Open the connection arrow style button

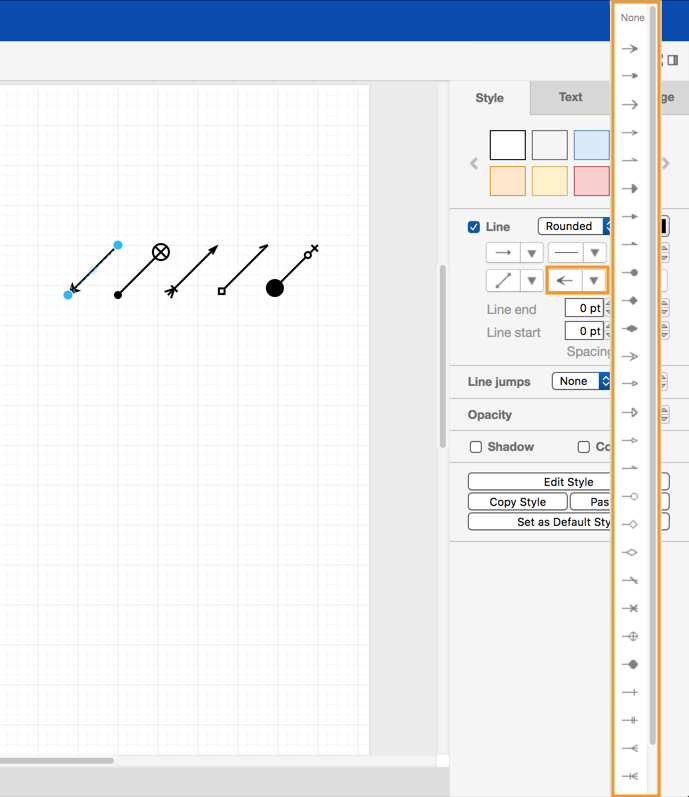coord(503,253)
